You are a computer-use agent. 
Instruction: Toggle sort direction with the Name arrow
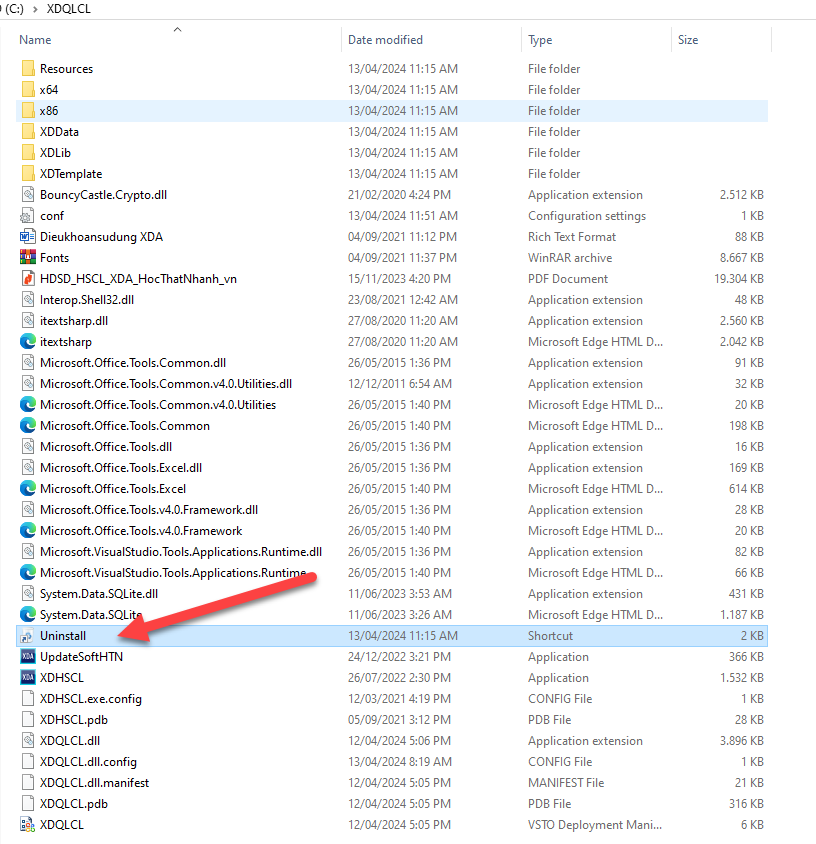tap(178, 30)
